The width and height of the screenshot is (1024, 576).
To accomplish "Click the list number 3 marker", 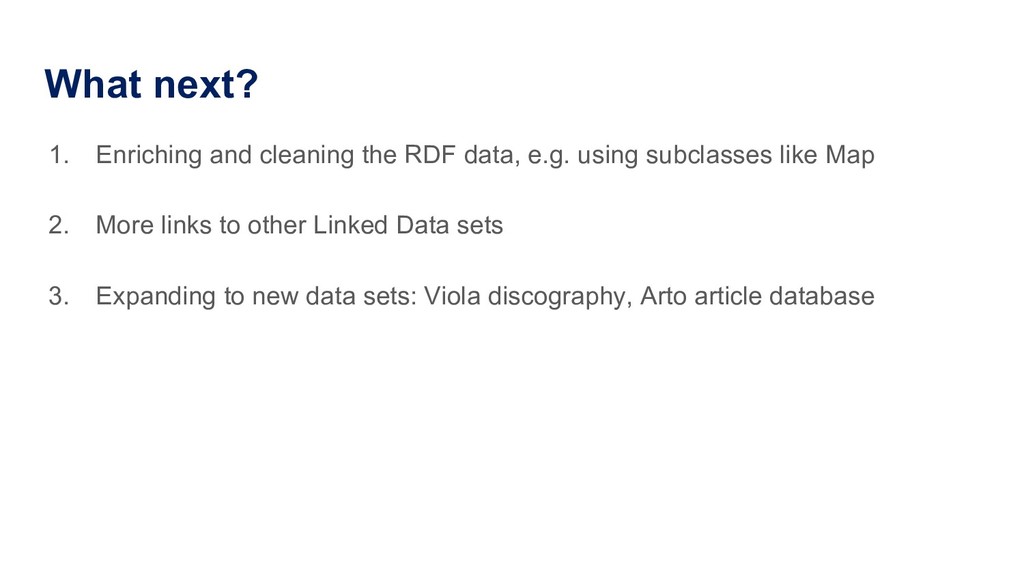I will [58, 297].
